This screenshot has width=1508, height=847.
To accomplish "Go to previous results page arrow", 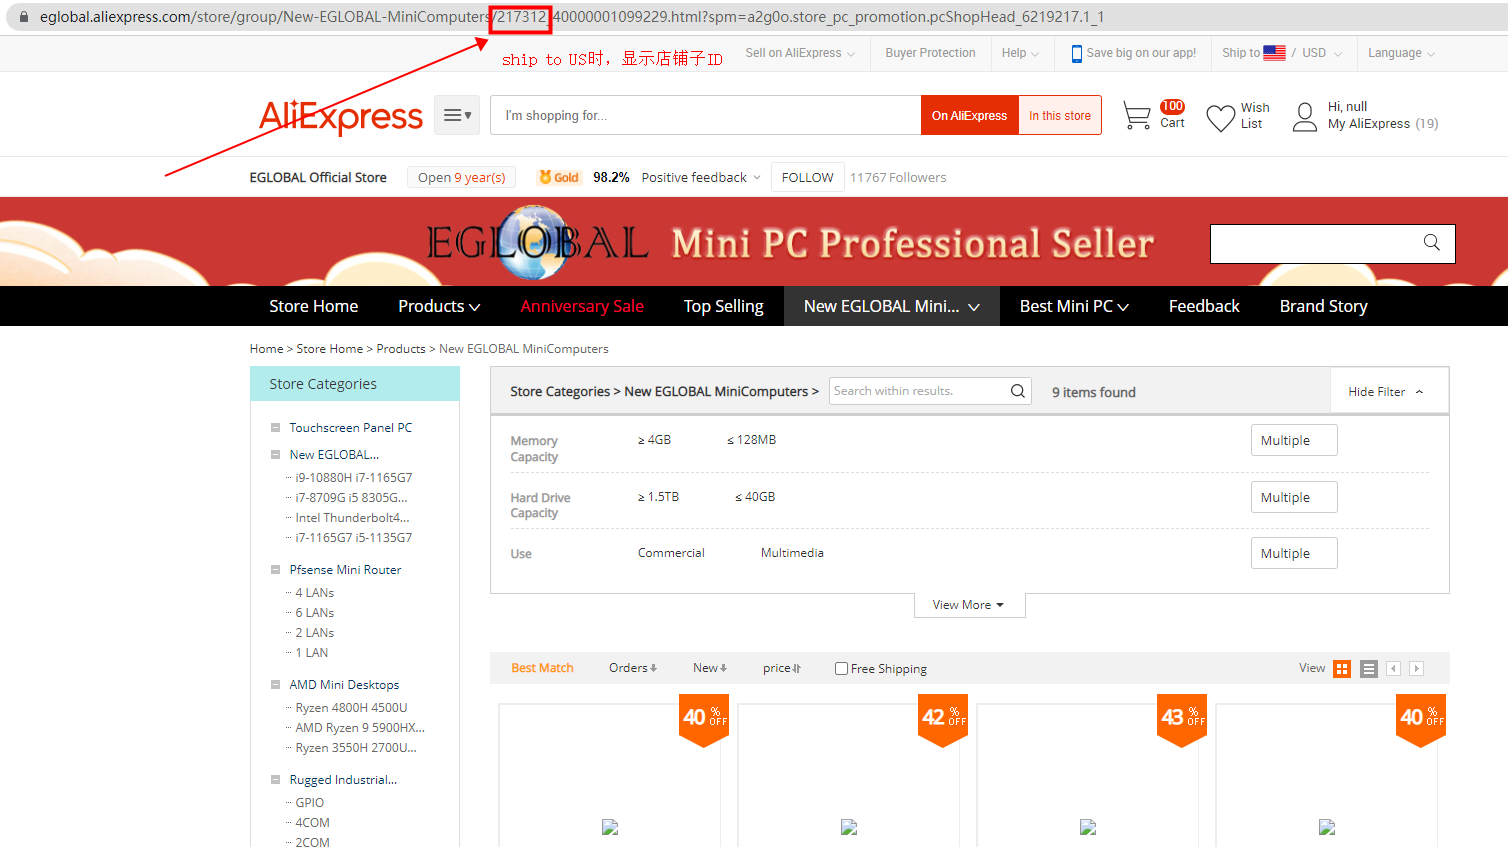I will click(x=1394, y=668).
